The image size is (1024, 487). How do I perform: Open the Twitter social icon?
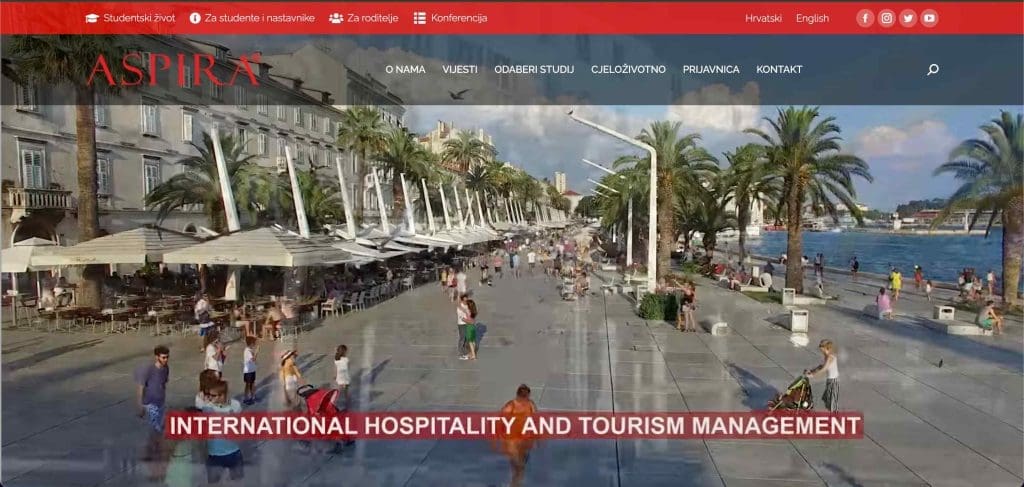908,18
